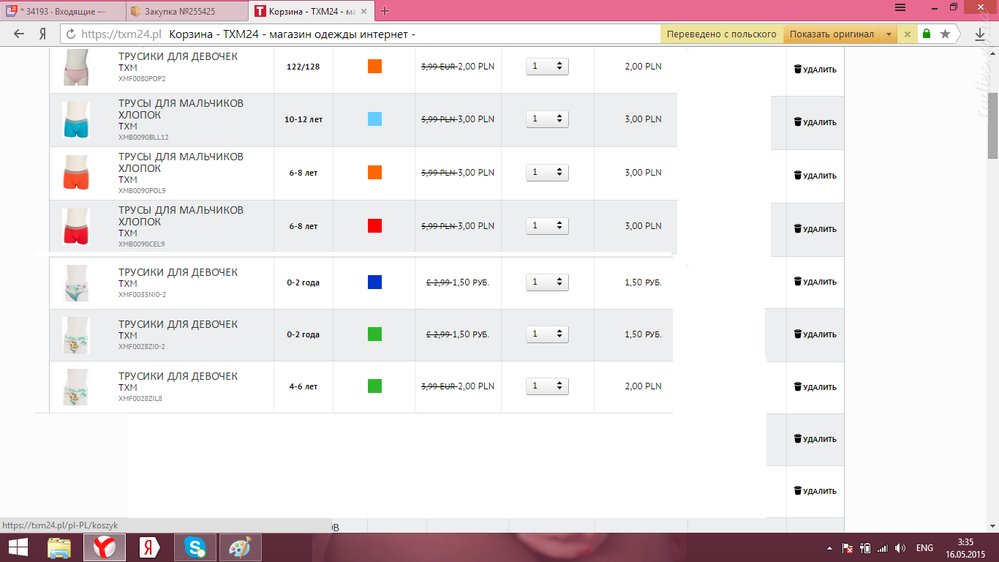Delete the green 0-2 года girls' item
This screenshot has width=999, height=562.
(x=815, y=335)
